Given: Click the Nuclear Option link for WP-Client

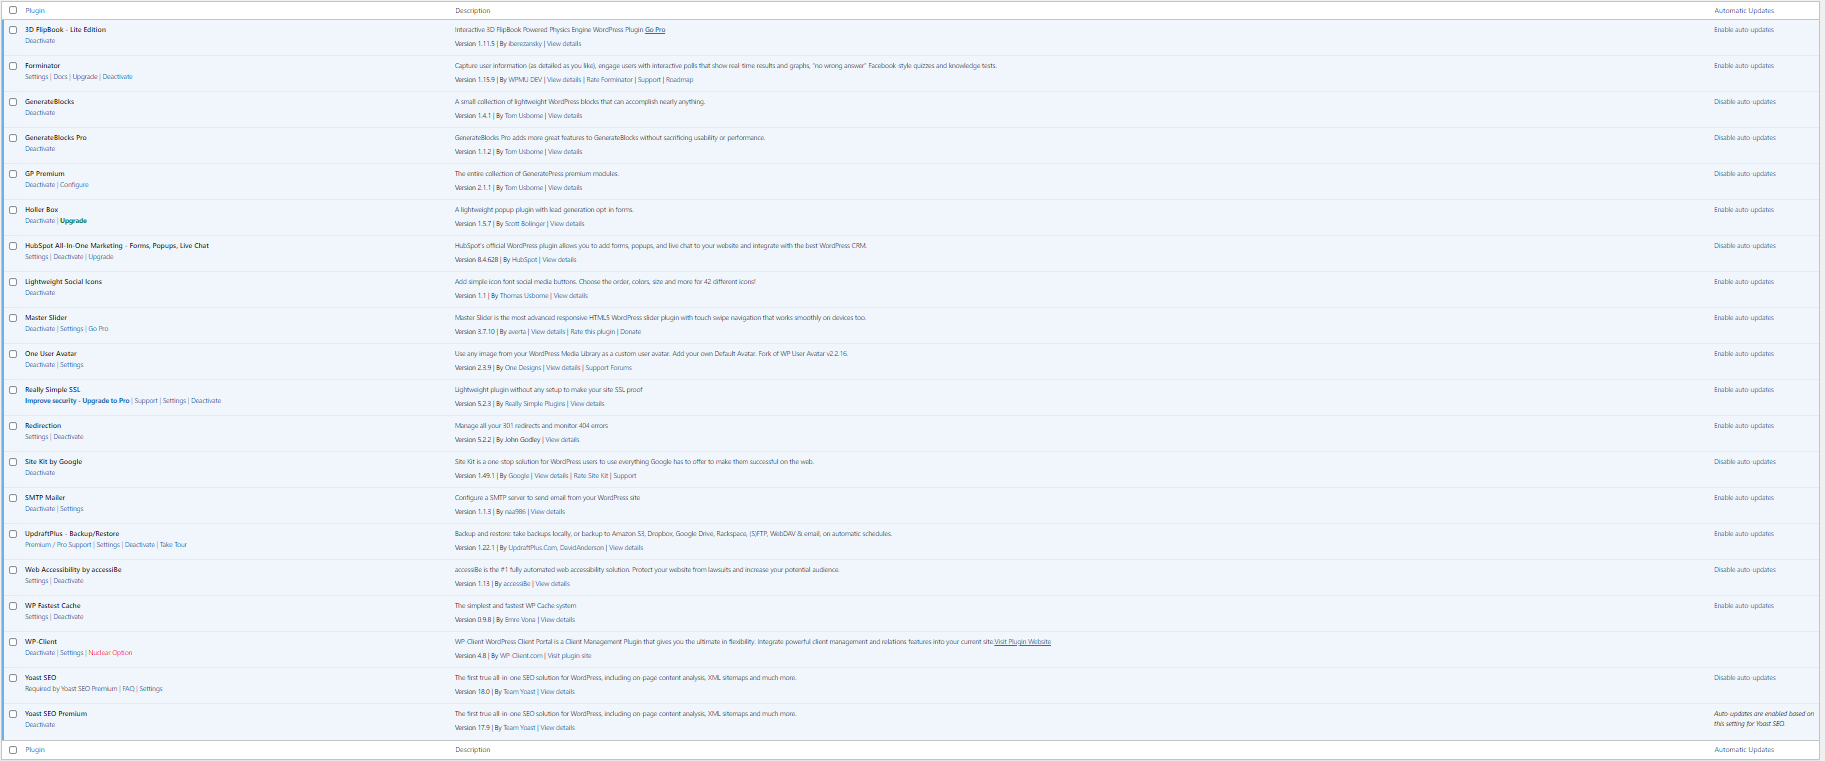Looking at the screenshot, I should tap(110, 653).
